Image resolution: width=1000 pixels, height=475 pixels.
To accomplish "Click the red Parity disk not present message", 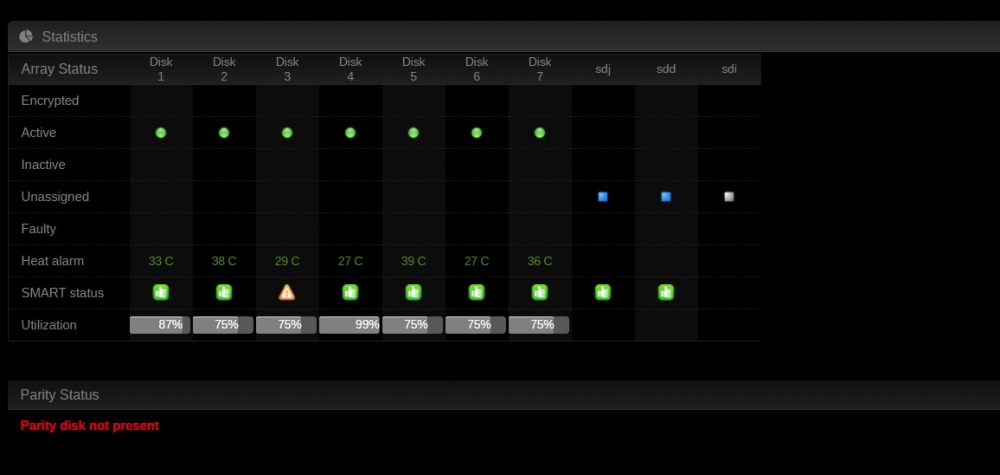I will [x=89, y=425].
